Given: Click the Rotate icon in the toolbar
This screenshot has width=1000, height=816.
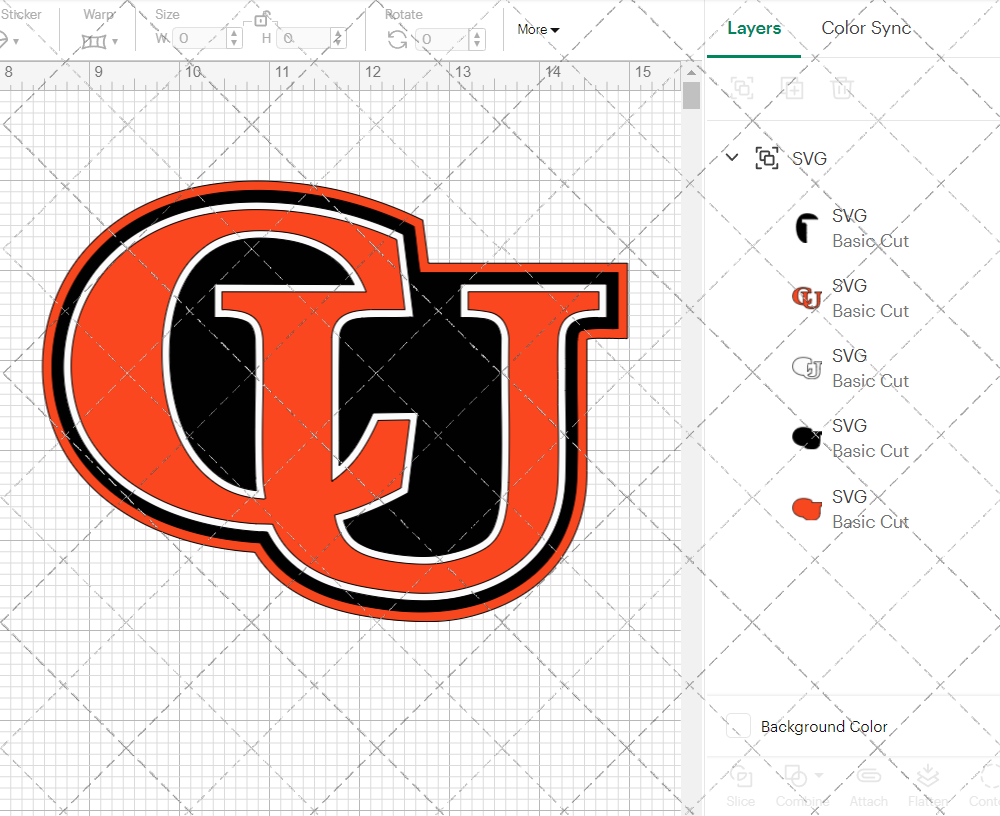Looking at the screenshot, I should [x=397, y=39].
